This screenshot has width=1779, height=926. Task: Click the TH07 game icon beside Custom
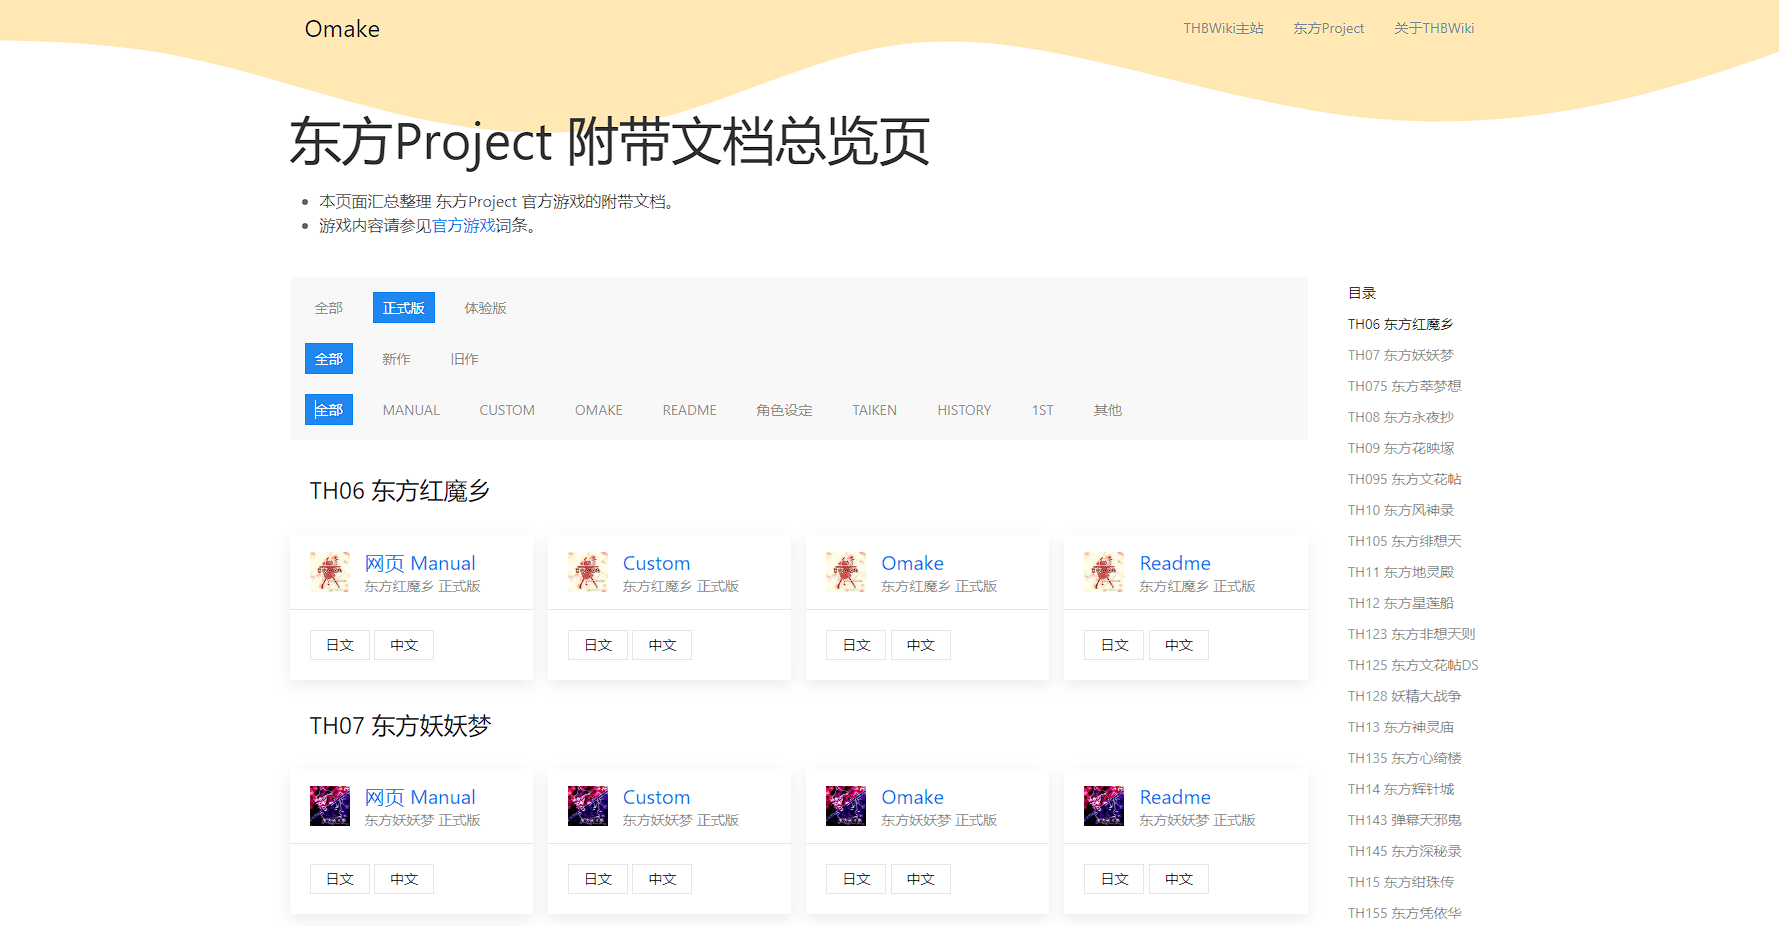click(588, 806)
